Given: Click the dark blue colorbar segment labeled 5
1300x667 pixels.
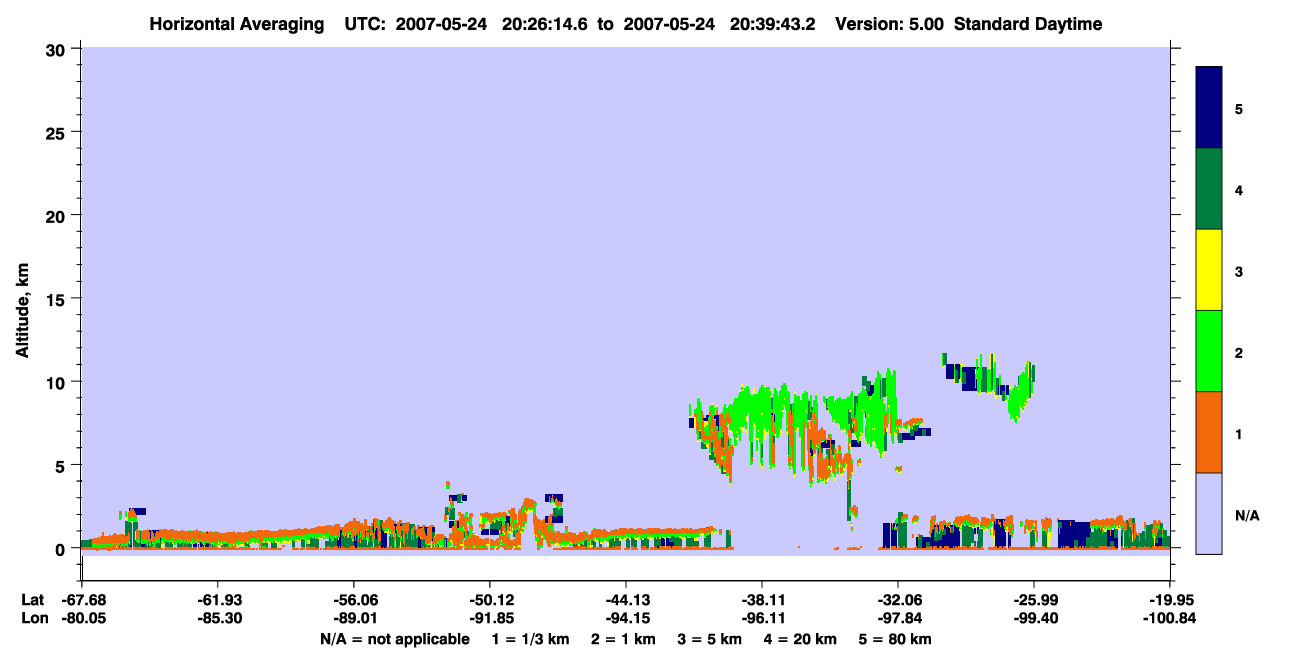Looking at the screenshot, I should coord(1209,108).
